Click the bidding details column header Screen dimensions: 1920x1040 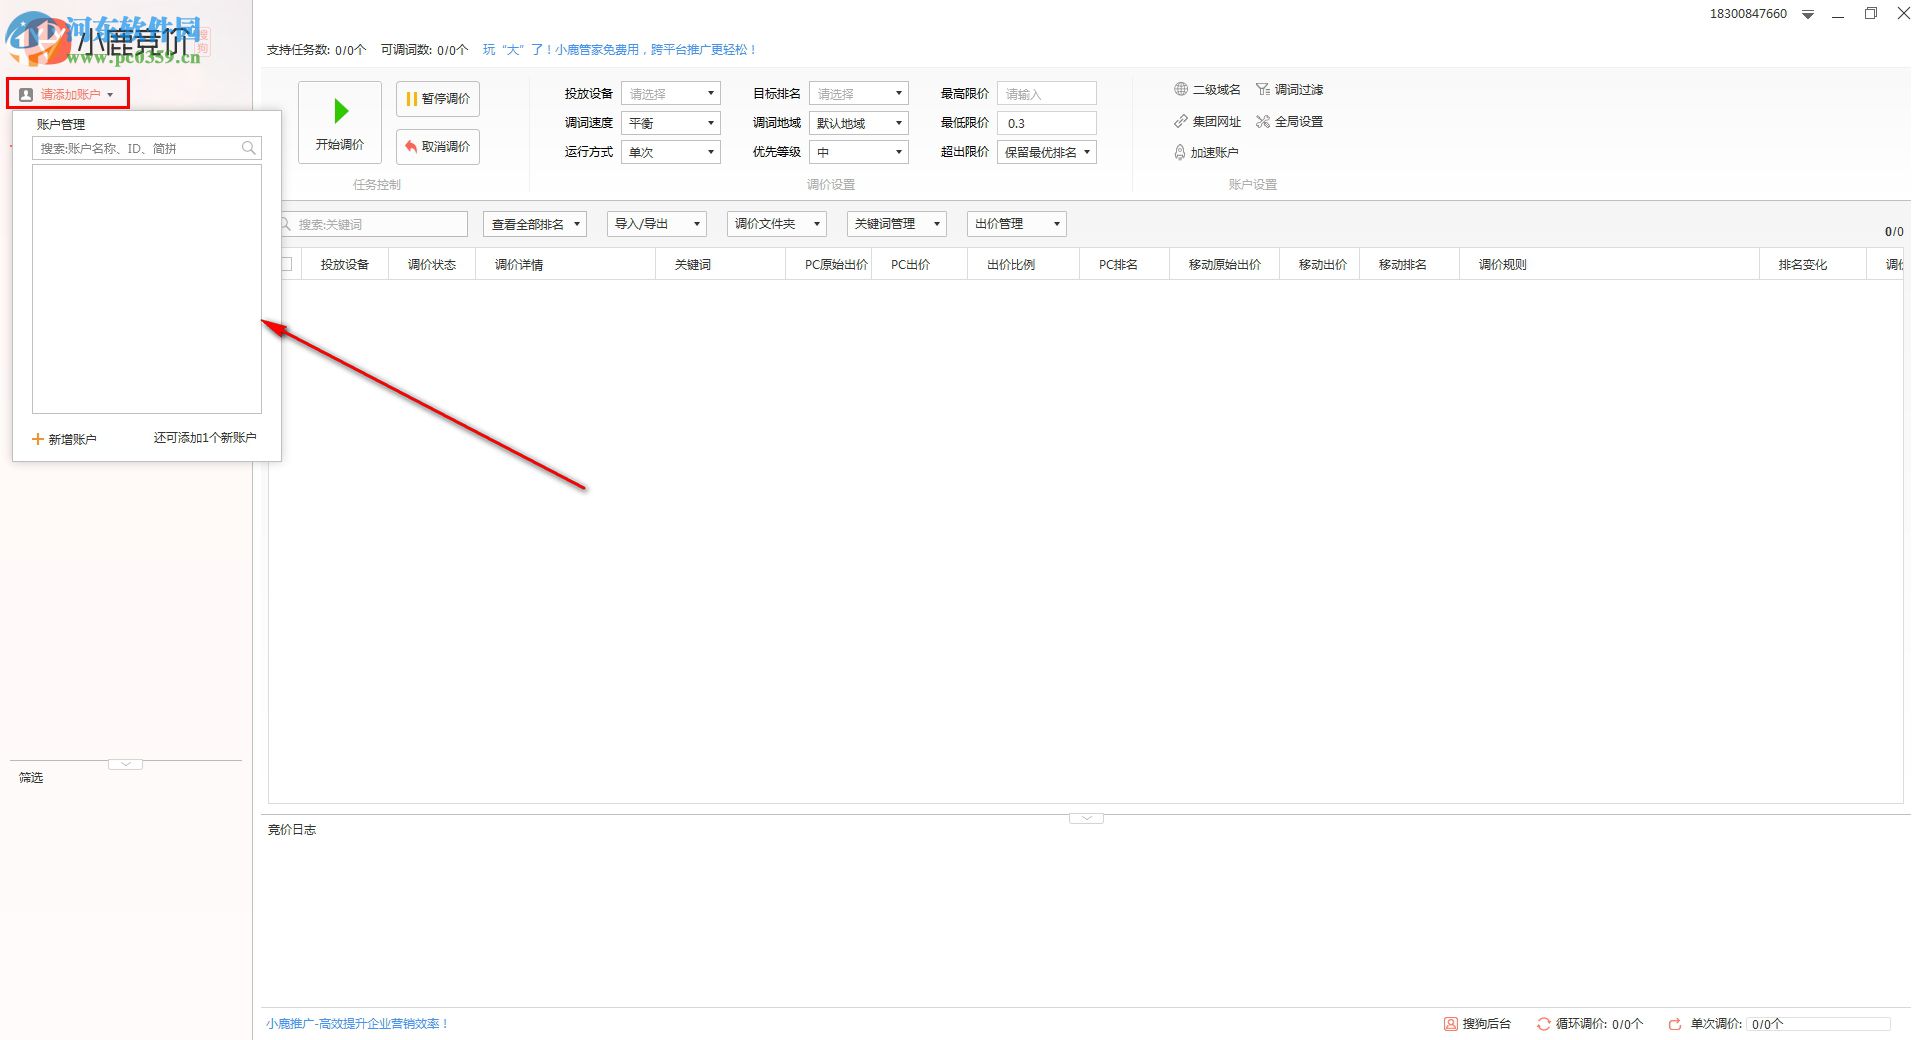tap(566, 265)
